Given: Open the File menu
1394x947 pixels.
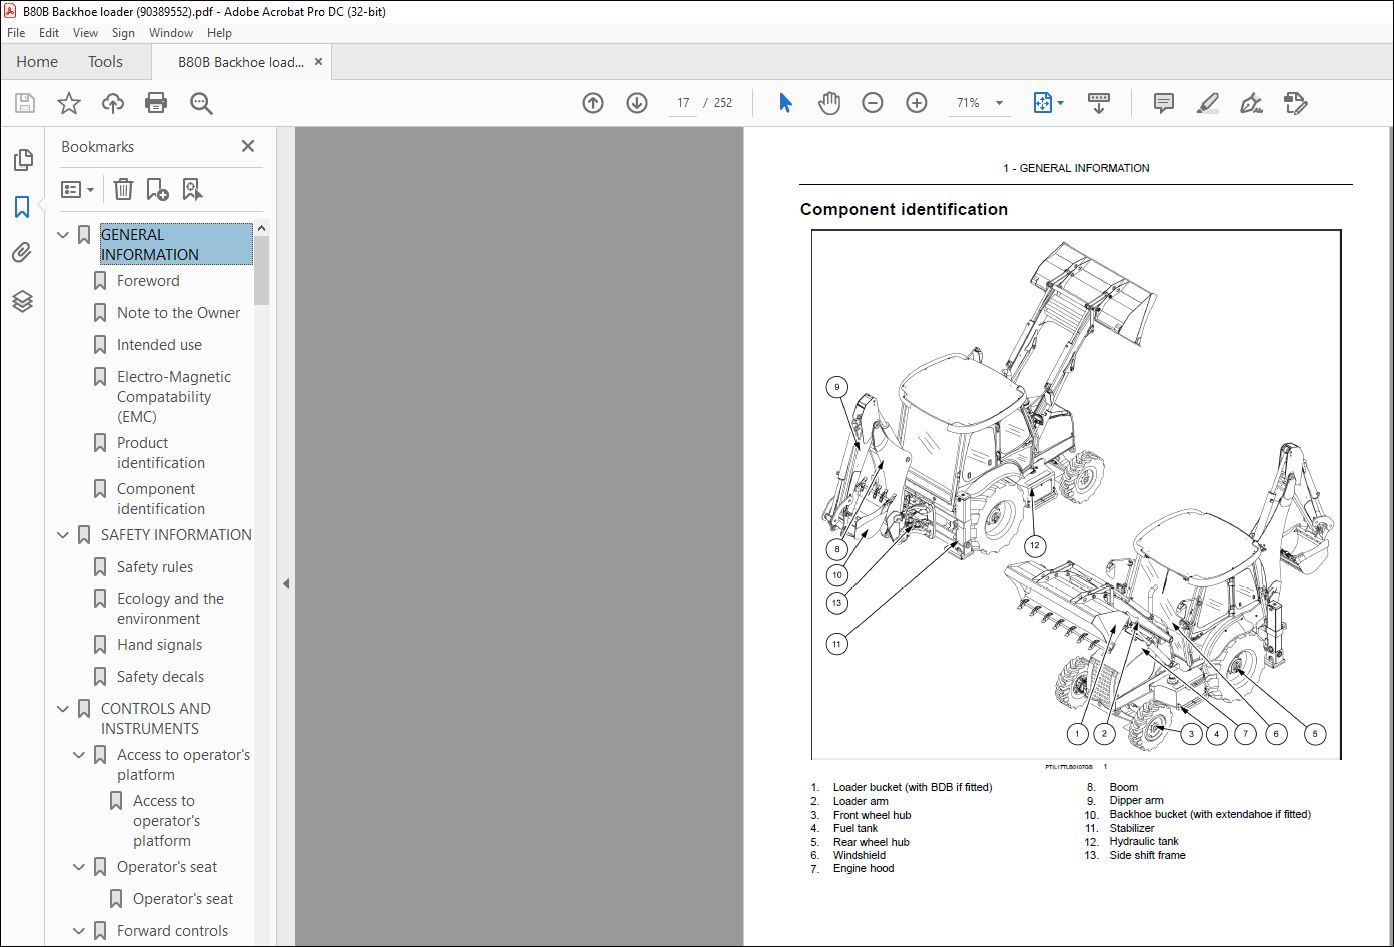Looking at the screenshot, I should click(x=16, y=33).
